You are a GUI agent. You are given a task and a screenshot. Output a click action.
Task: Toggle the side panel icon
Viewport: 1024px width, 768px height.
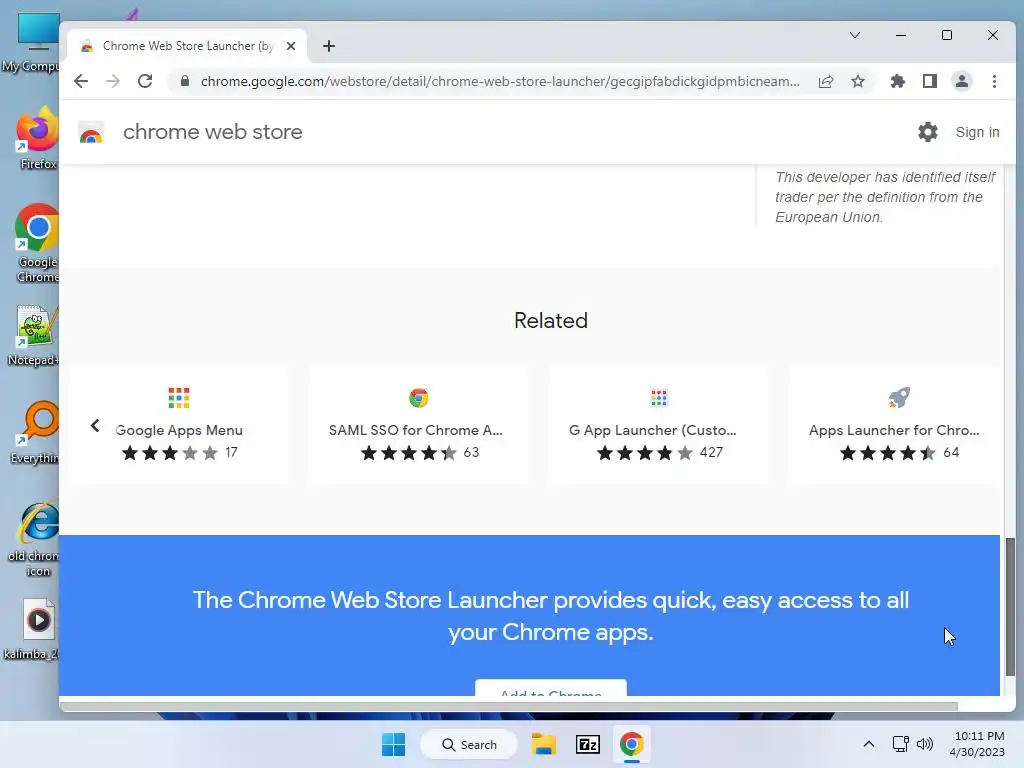tap(930, 81)
